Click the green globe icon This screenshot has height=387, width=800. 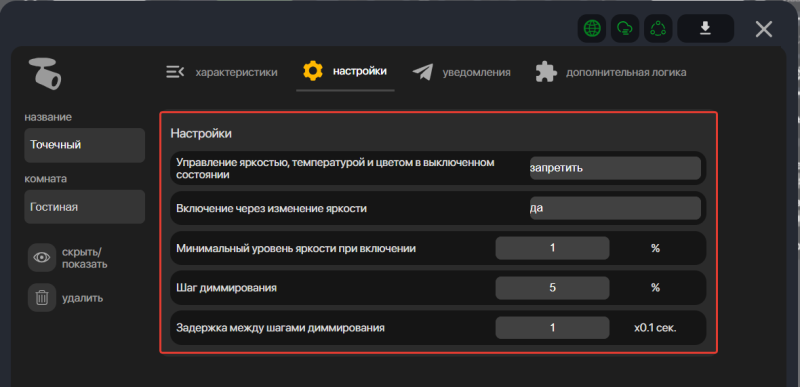[592, 29]
